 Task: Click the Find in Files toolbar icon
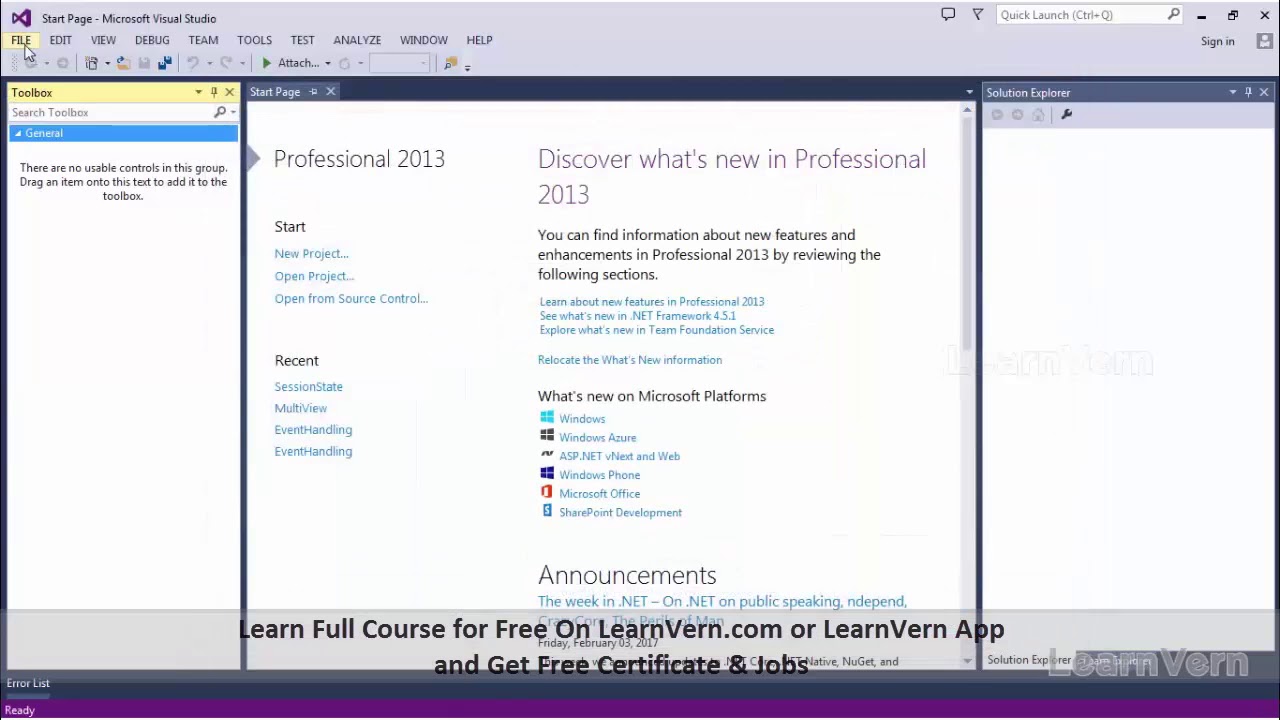[x=451, y=63]
